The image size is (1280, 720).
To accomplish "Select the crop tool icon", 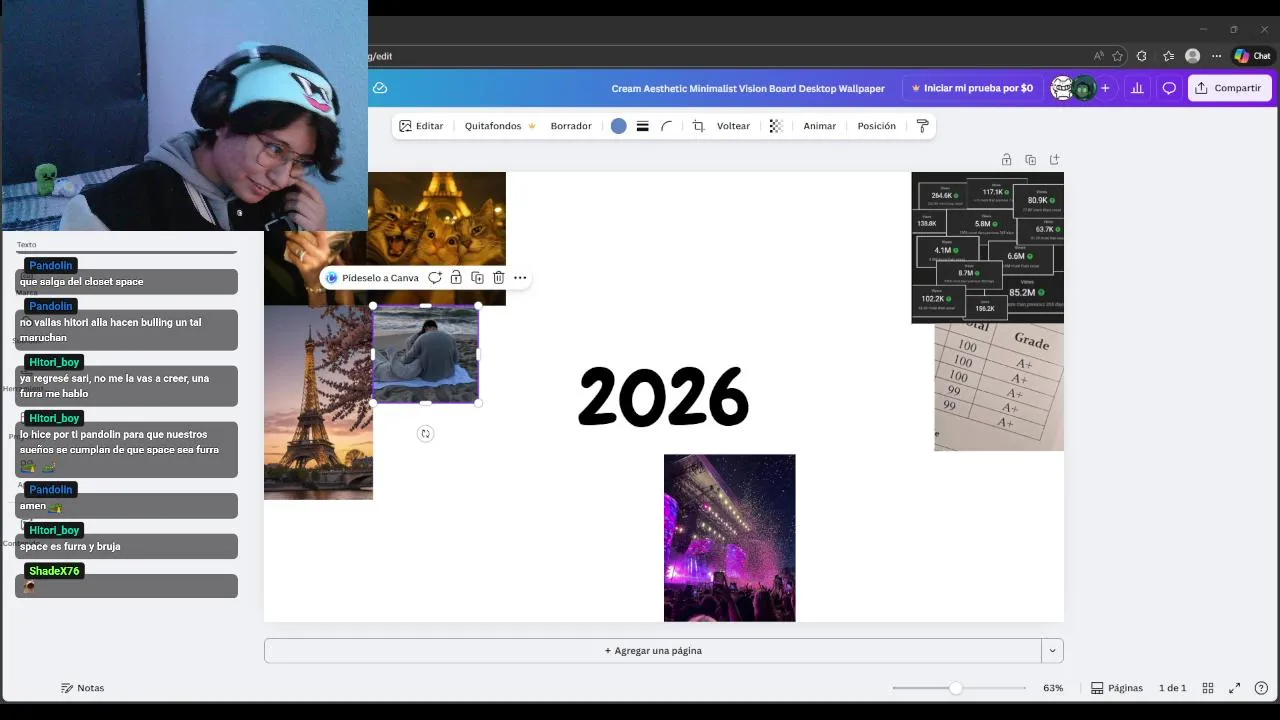I will [698, 126].
